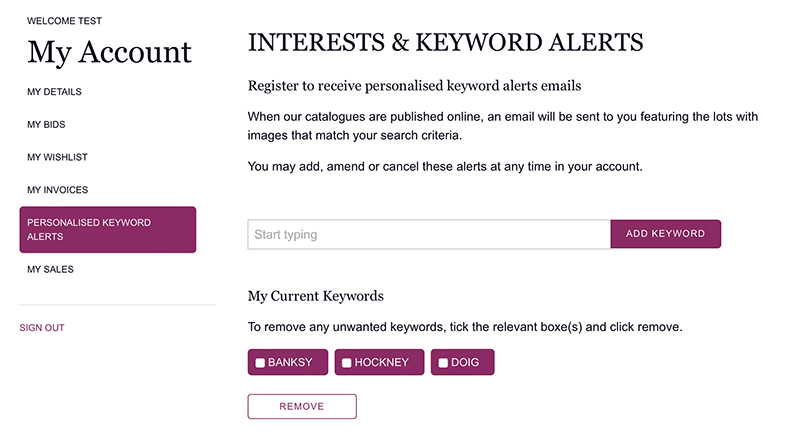Screen dimensions: 800x440
Task: Focus the Start typing keyword field
Action: pos(429,234)
